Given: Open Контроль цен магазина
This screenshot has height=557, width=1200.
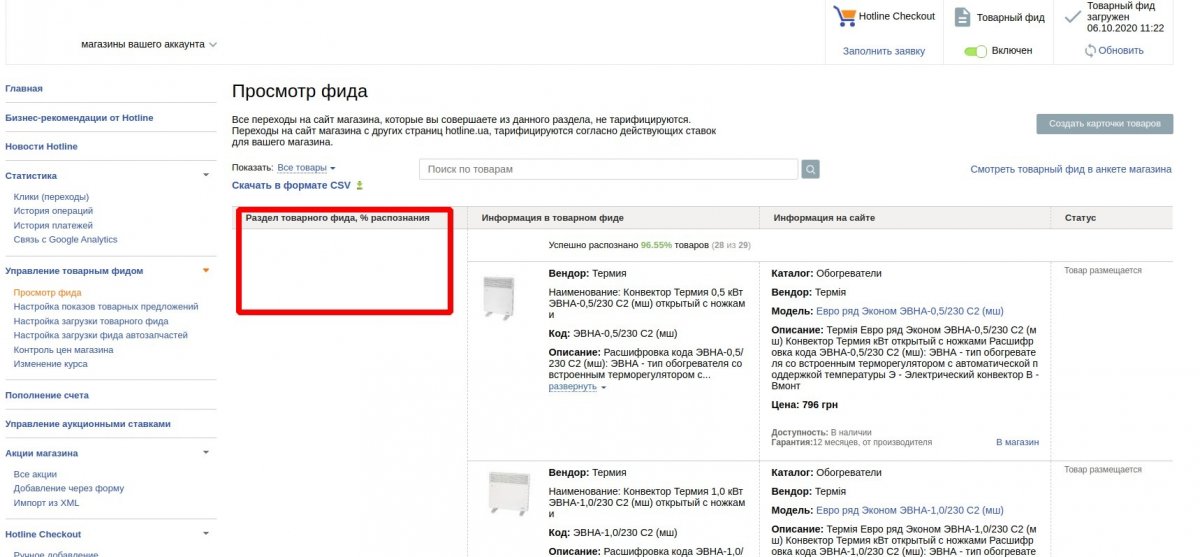Looking at the screenshot, I should pyautogui.click(x=63, y=350).
